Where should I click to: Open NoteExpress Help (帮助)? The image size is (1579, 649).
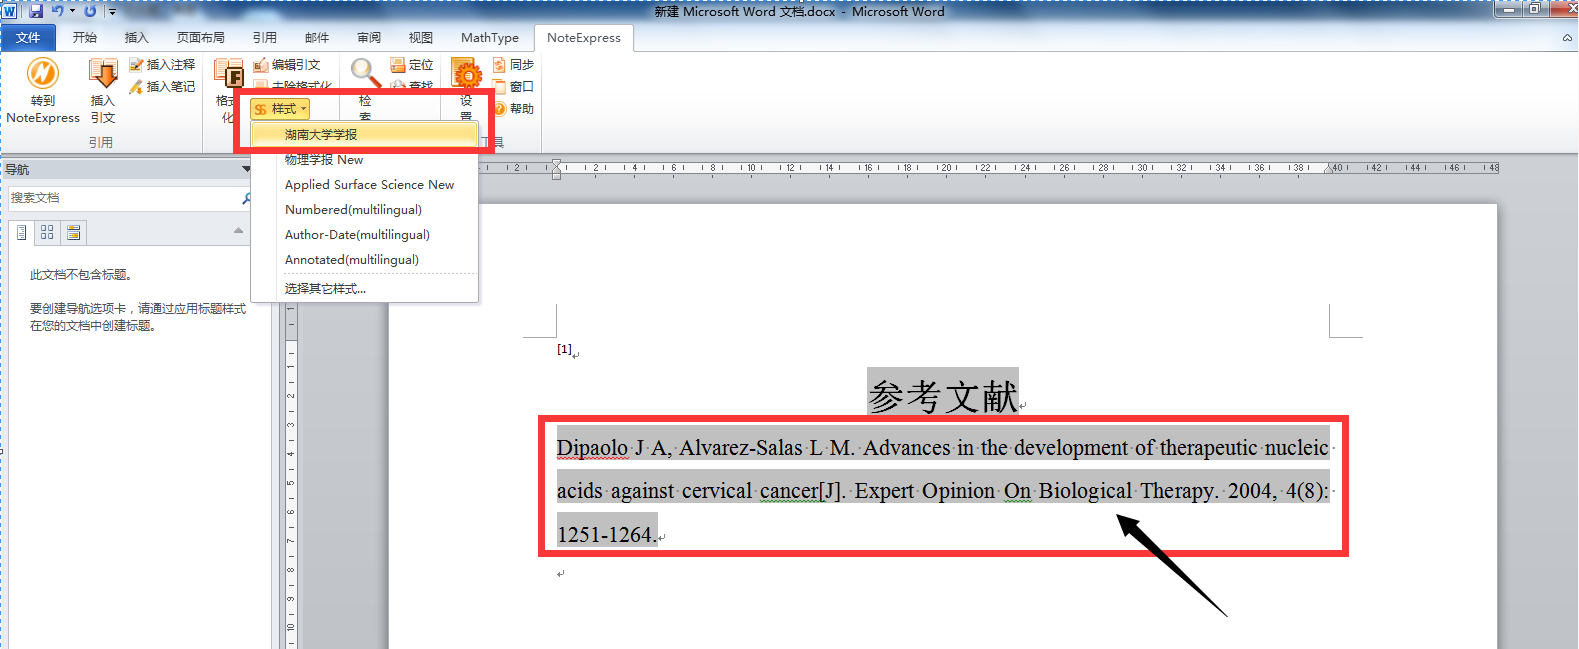pos(513,109)
